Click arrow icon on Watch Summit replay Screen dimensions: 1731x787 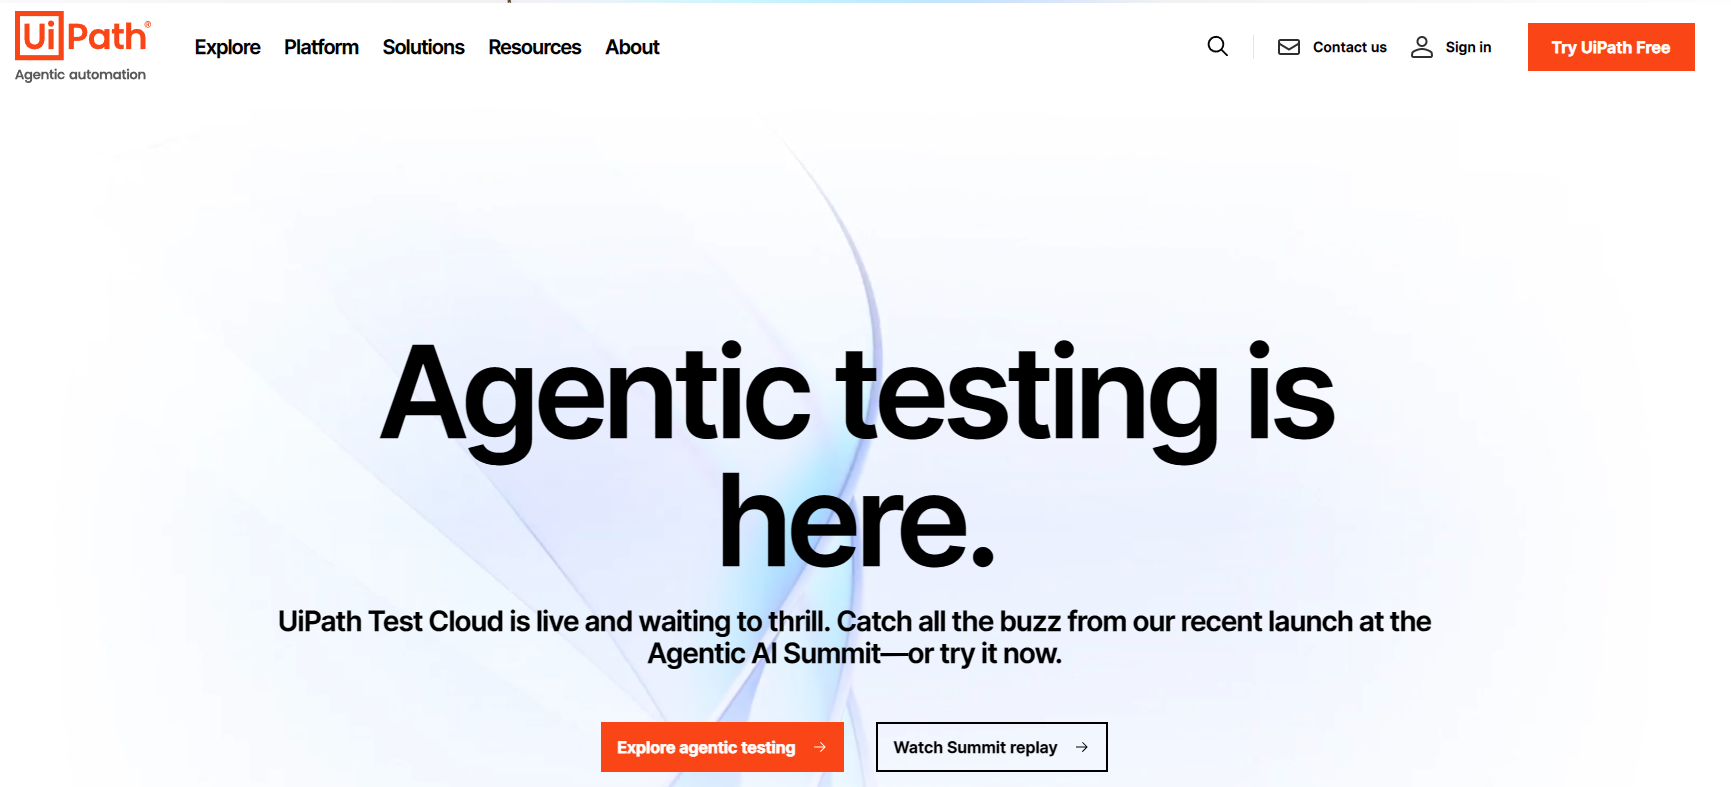pos(1082,747)
